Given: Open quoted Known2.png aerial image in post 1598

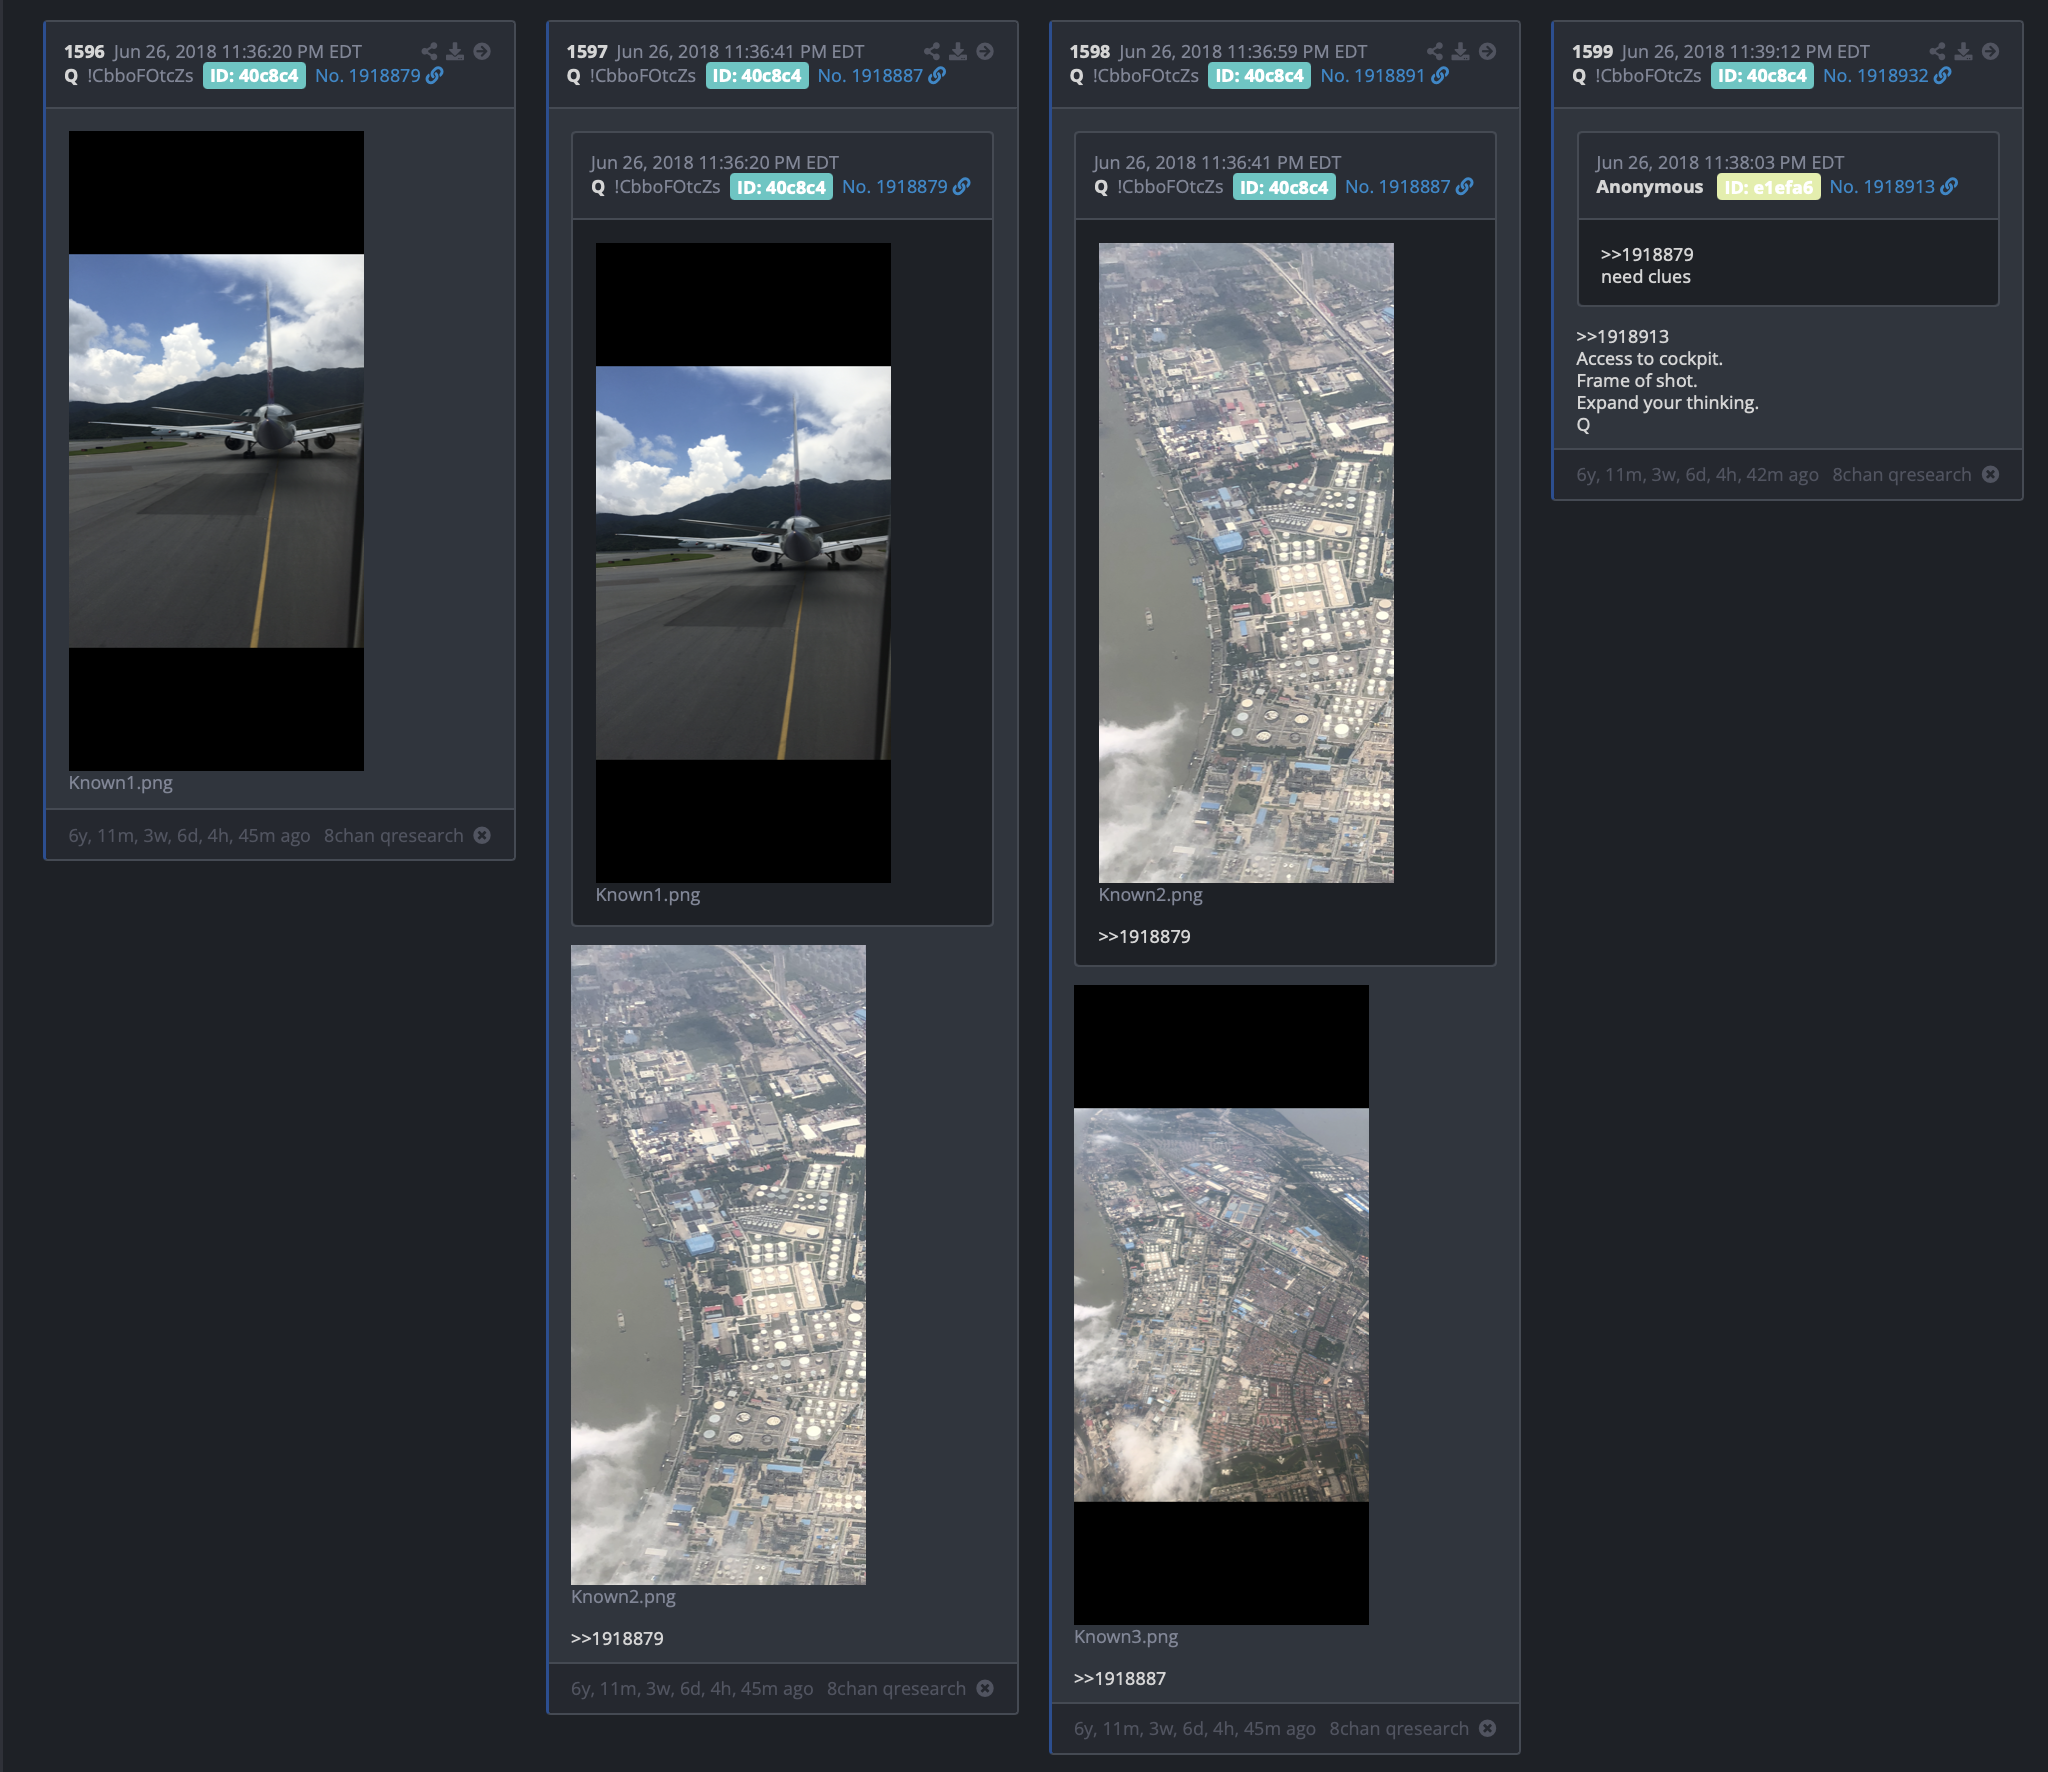Looking at the screenshot, I should click(x=1246, y=563).
